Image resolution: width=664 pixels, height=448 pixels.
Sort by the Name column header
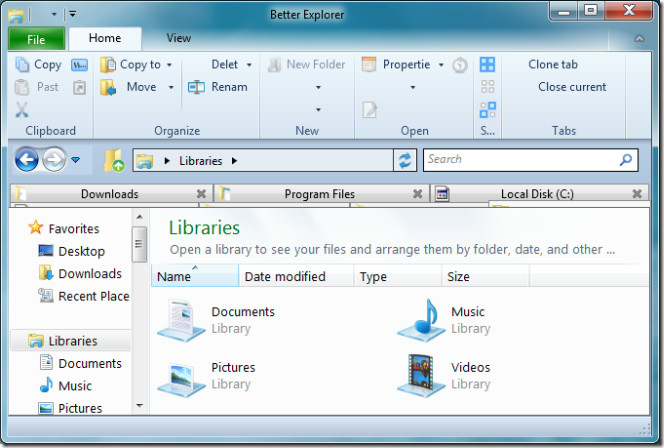(195, 277)
